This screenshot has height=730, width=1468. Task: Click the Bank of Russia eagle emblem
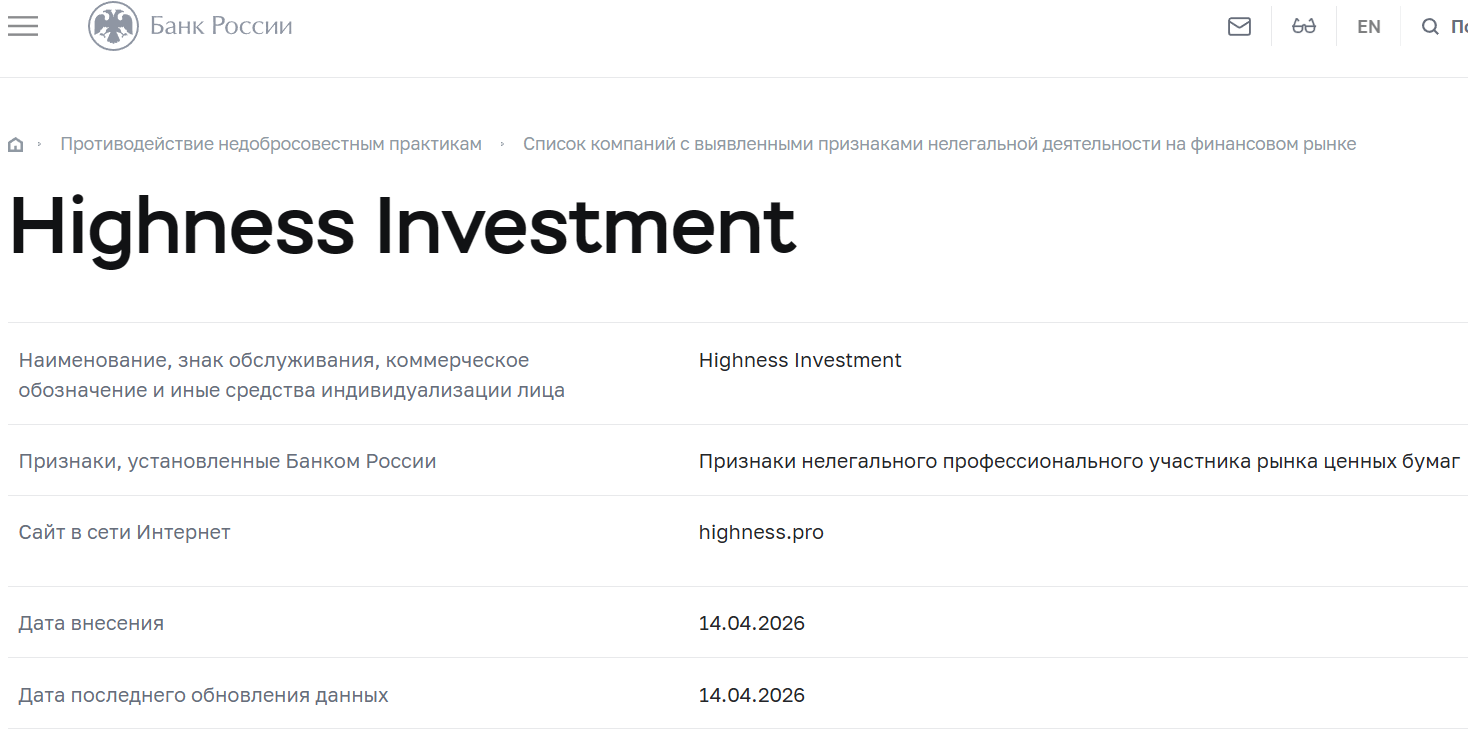pyautogui.click(x=113, y=26)
